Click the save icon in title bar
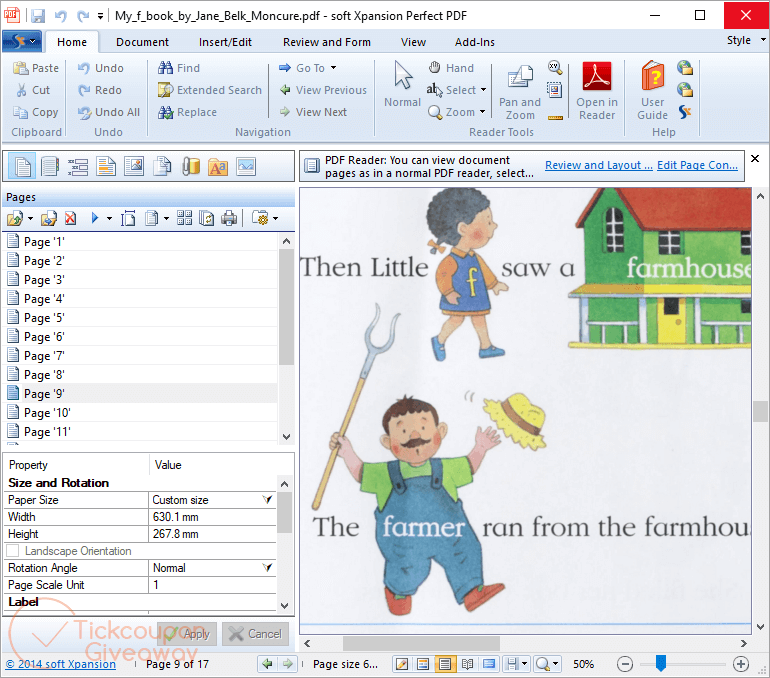The width and height of the screenshot is (770, 678). (38, 16)
